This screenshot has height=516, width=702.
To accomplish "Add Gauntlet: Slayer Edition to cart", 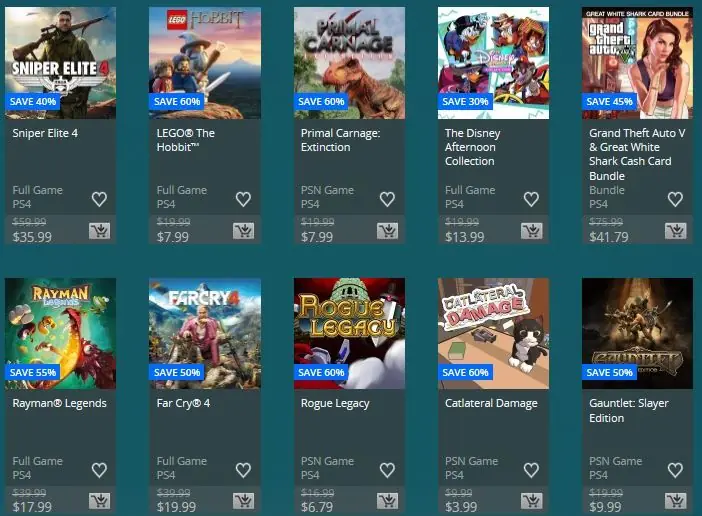I will (x=676, y=501).
